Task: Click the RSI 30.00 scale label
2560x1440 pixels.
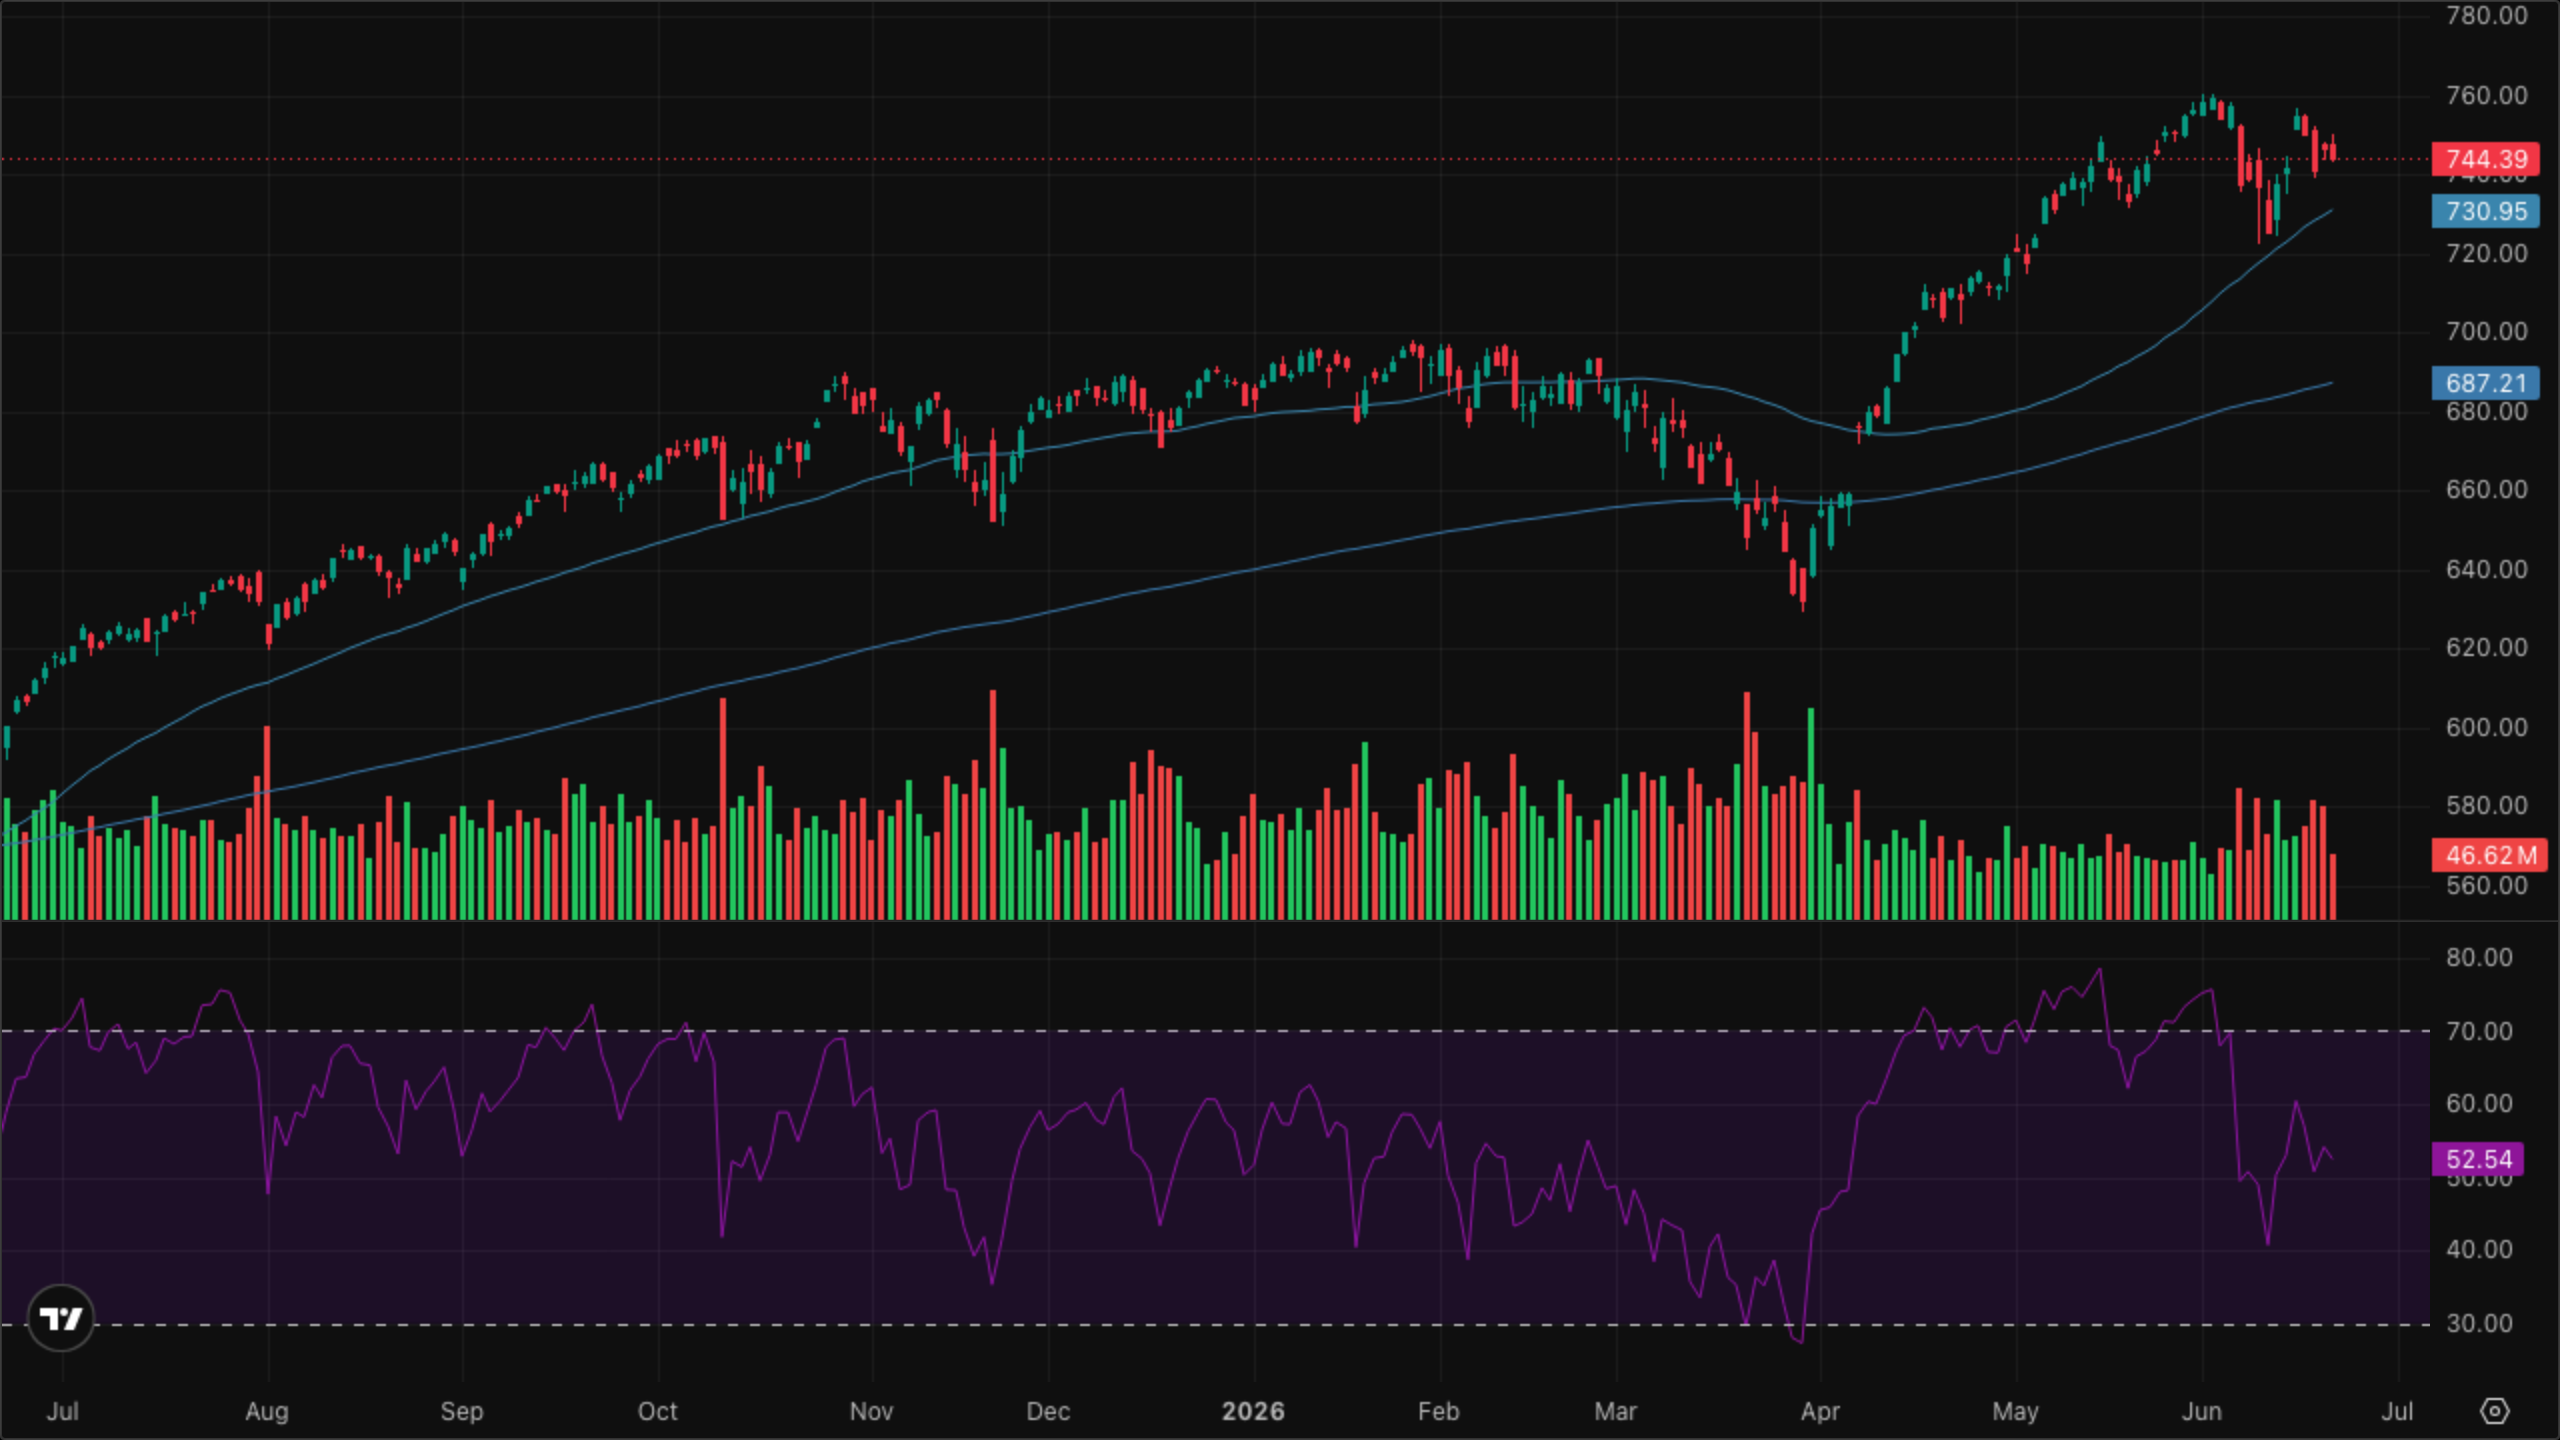Action: [x=2479, y=1323]
